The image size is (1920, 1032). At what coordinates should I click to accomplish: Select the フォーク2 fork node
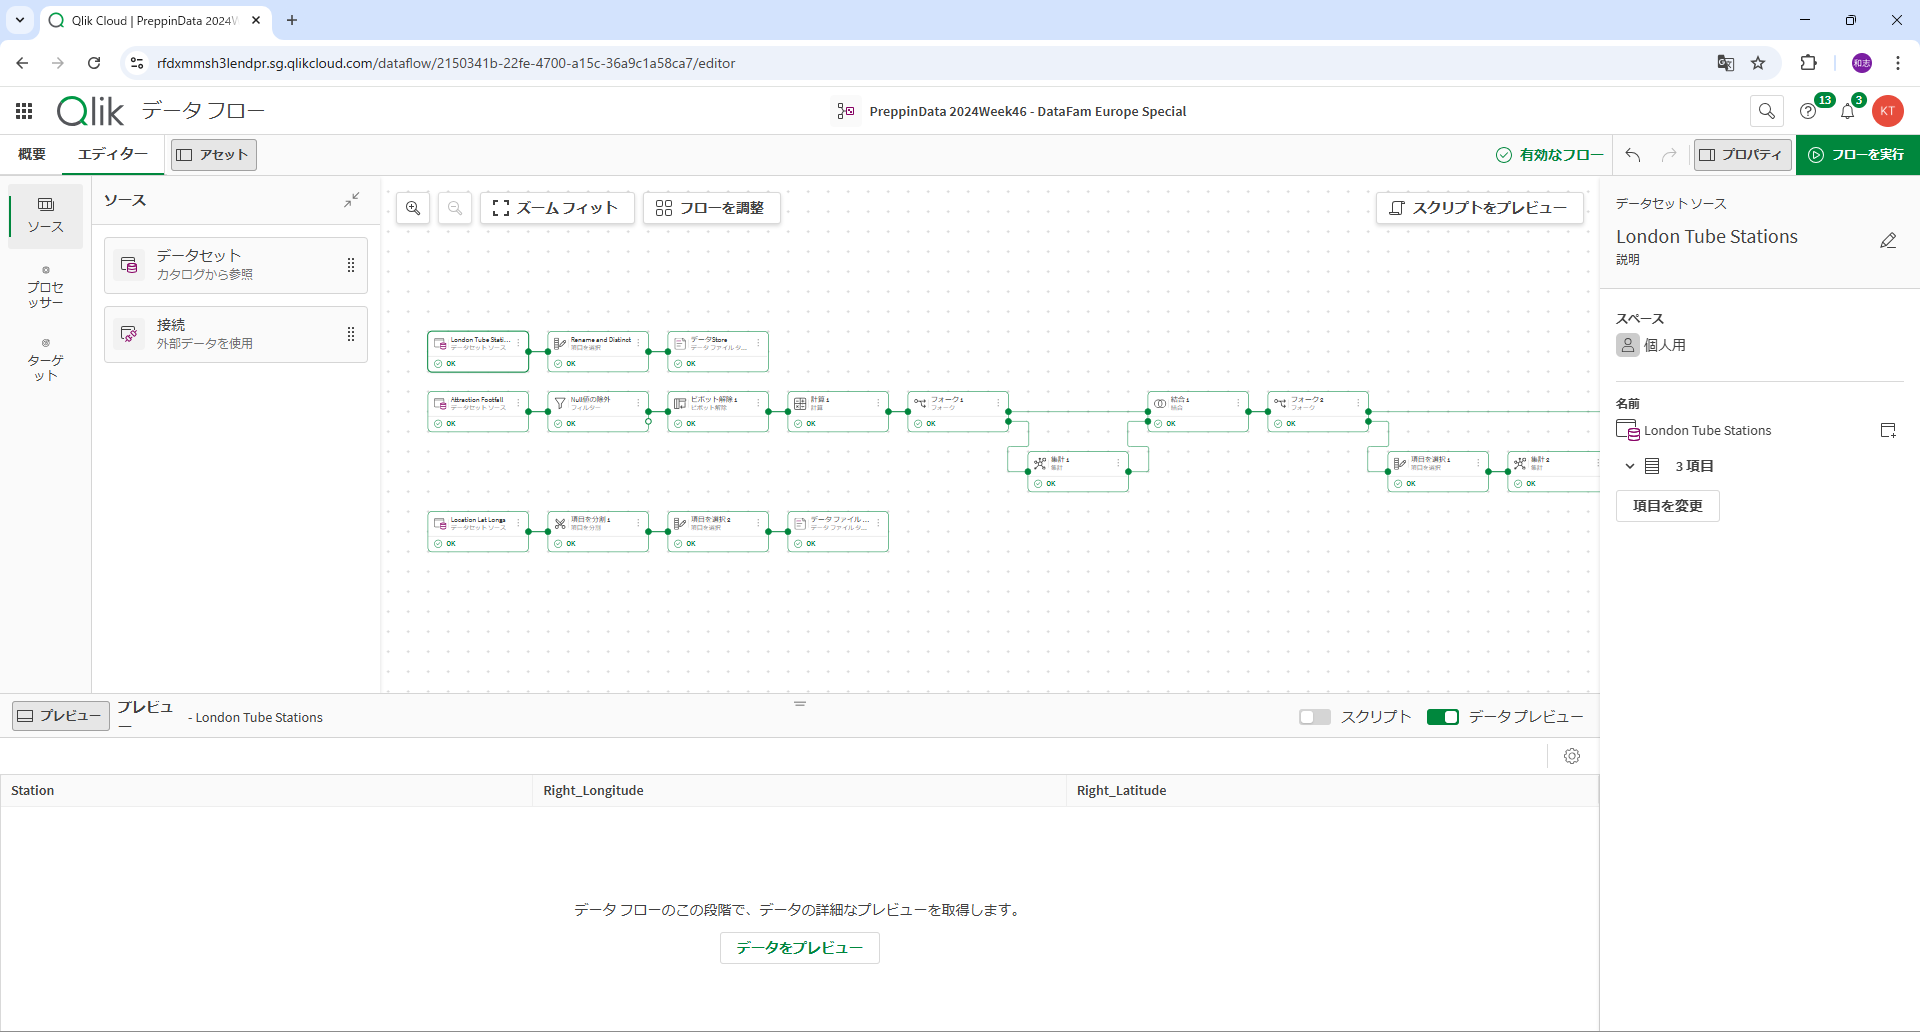click(1318, 411)
